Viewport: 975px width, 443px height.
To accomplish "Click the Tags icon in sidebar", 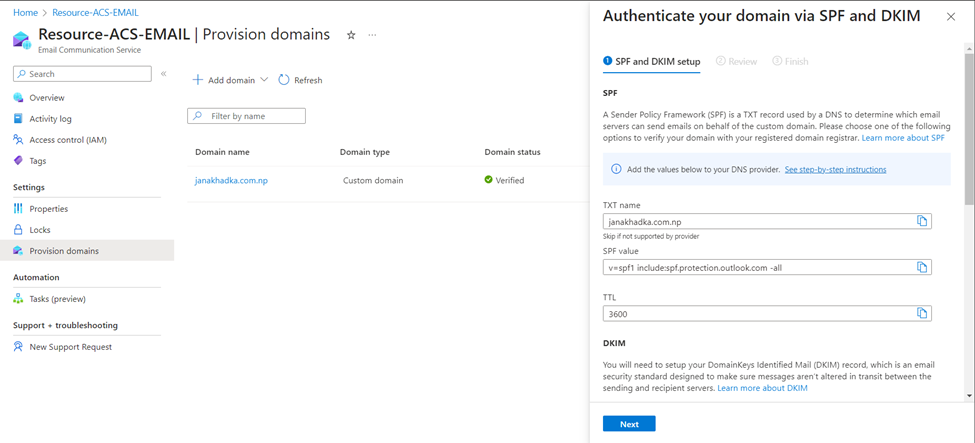I will coord(19,161).
